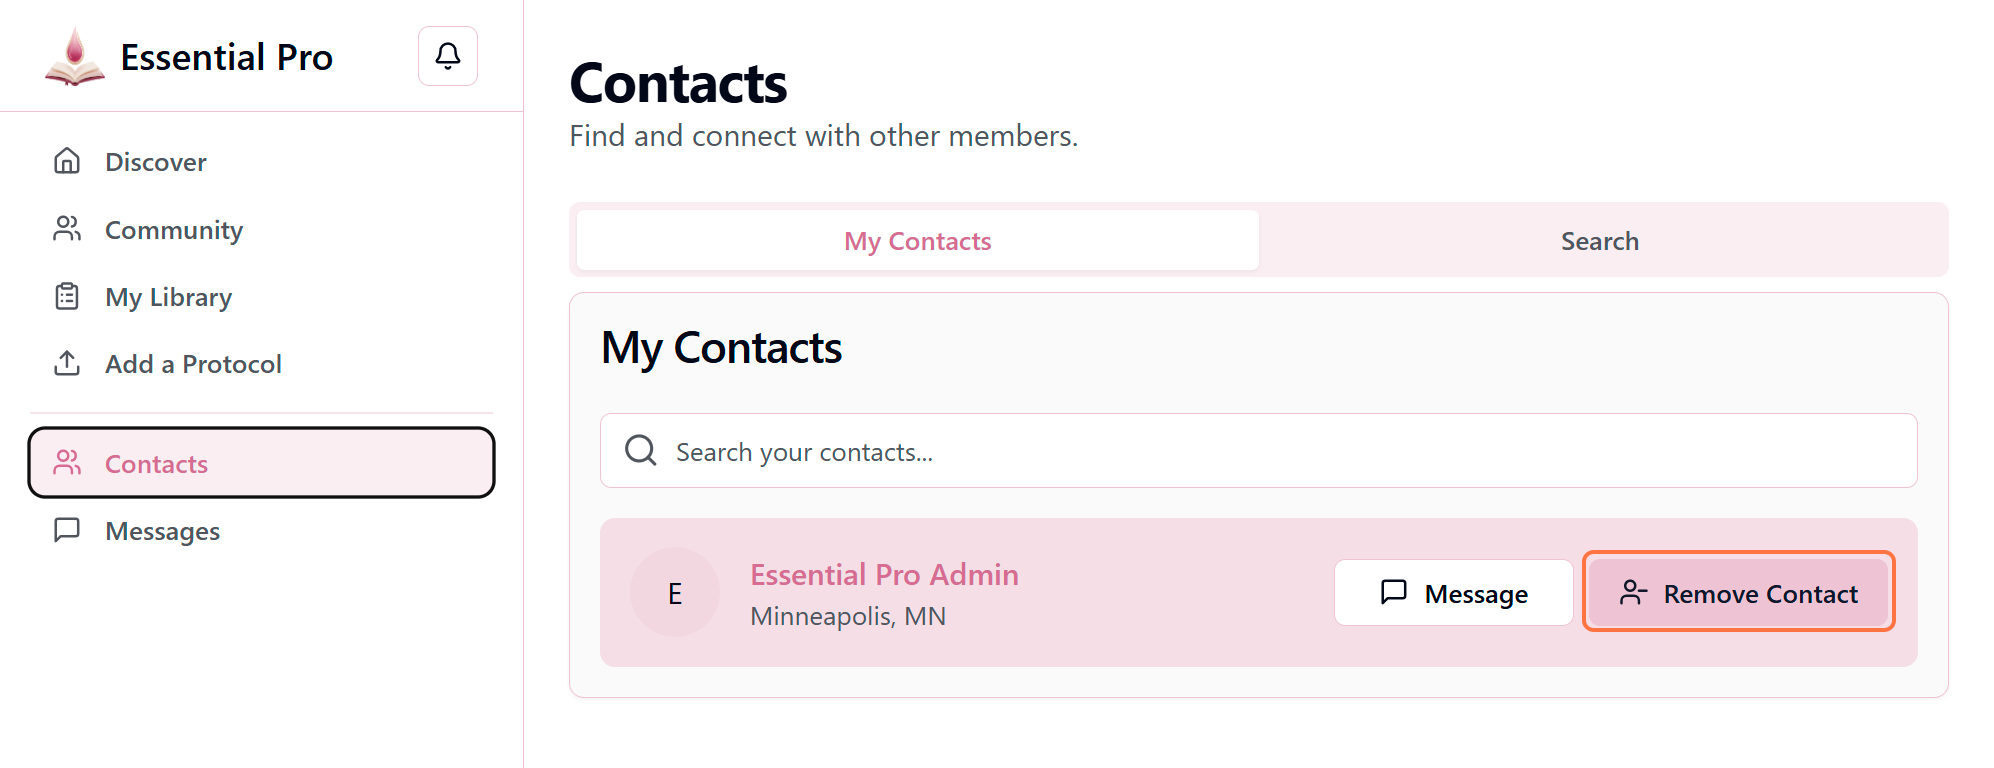Switch to the Search tab
Screen dimensions: 1994x768
point(1599,241)
